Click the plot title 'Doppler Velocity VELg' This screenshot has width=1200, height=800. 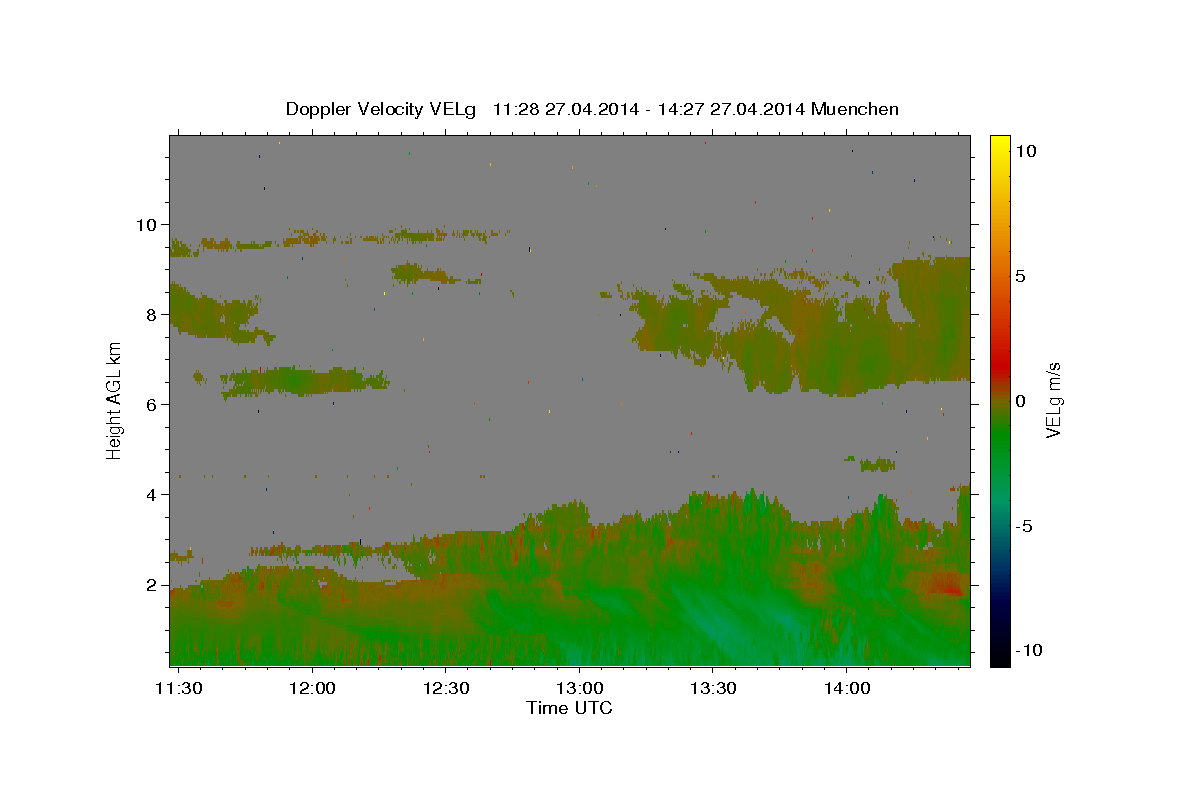coord(383,109)
